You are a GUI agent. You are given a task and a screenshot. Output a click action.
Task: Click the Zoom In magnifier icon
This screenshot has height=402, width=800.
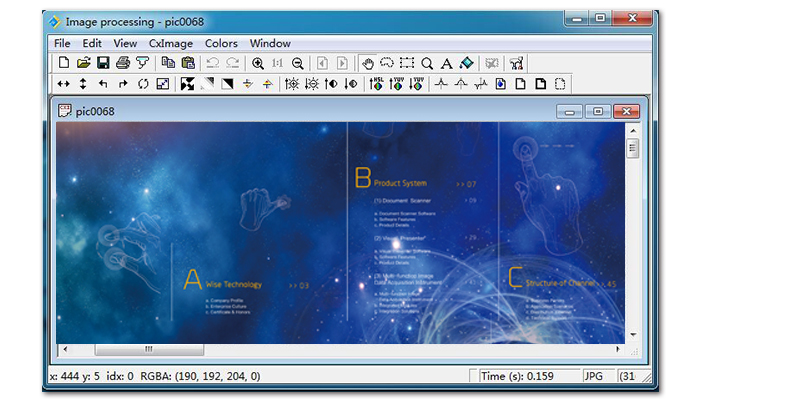[x=258, y=63]
